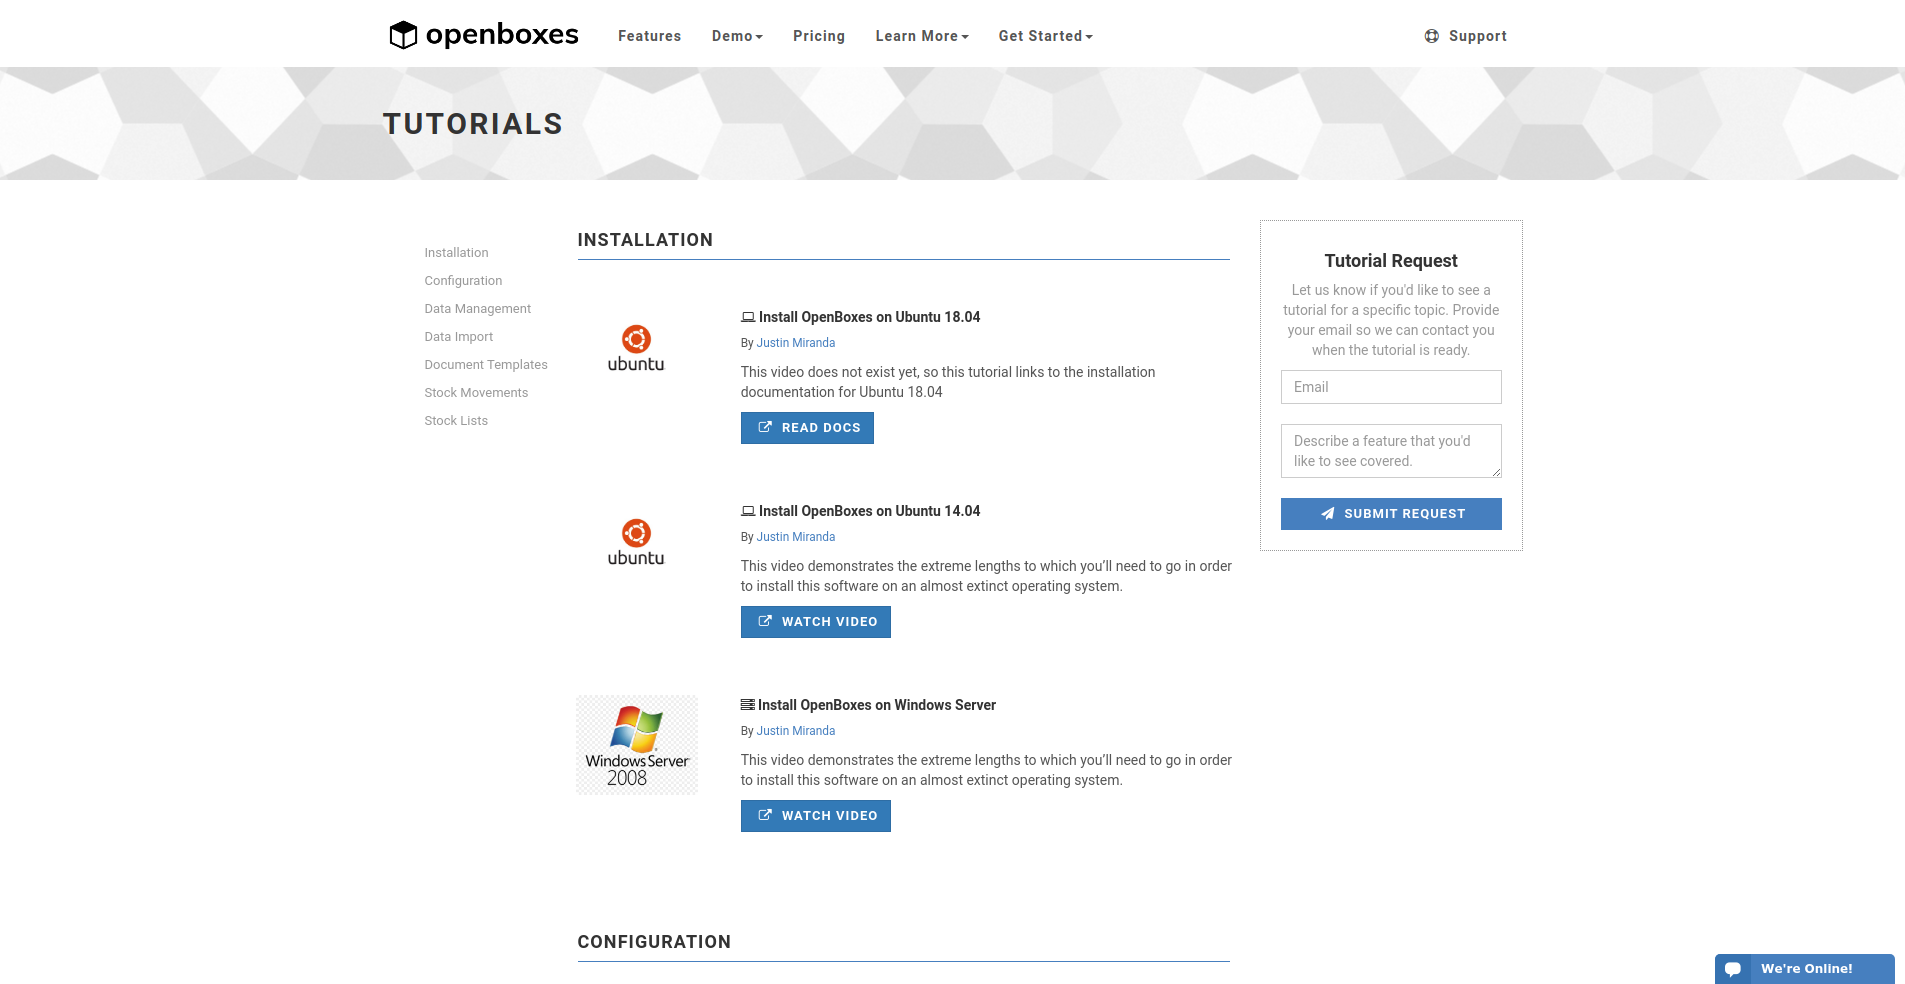Click the chat bubble icon in online widget
1905x984 pixels.
pyautogui.click(x=1733, y=969)
